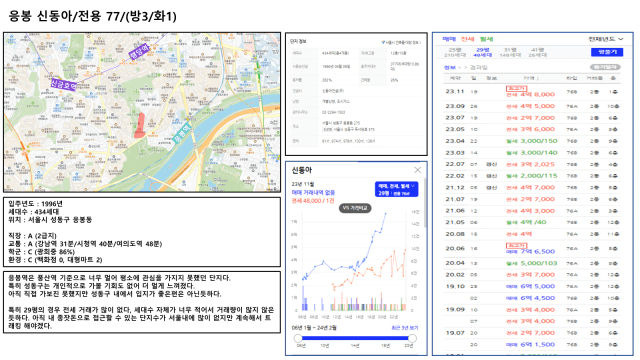Click the blue button beside the size tabs
Screen dimensions: 640x360
(607, 52)
